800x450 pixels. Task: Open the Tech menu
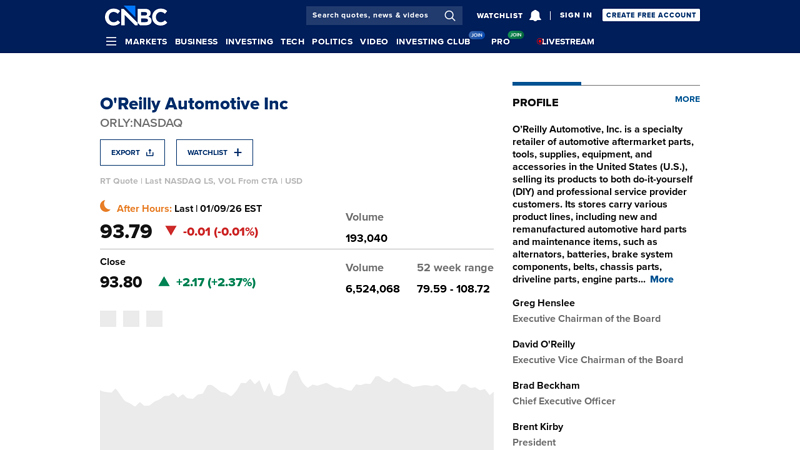292,41
